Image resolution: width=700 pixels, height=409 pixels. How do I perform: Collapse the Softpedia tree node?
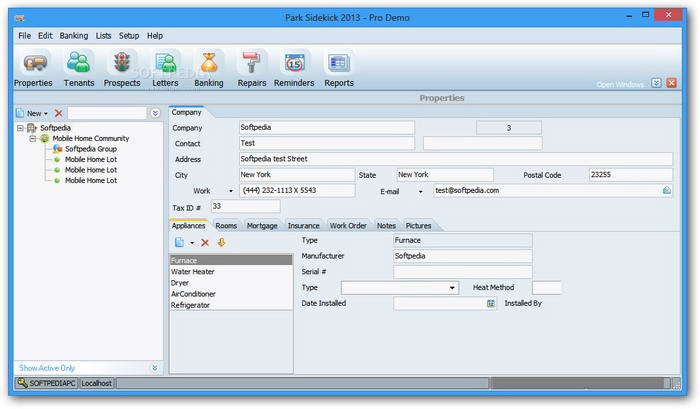(21, 128)
